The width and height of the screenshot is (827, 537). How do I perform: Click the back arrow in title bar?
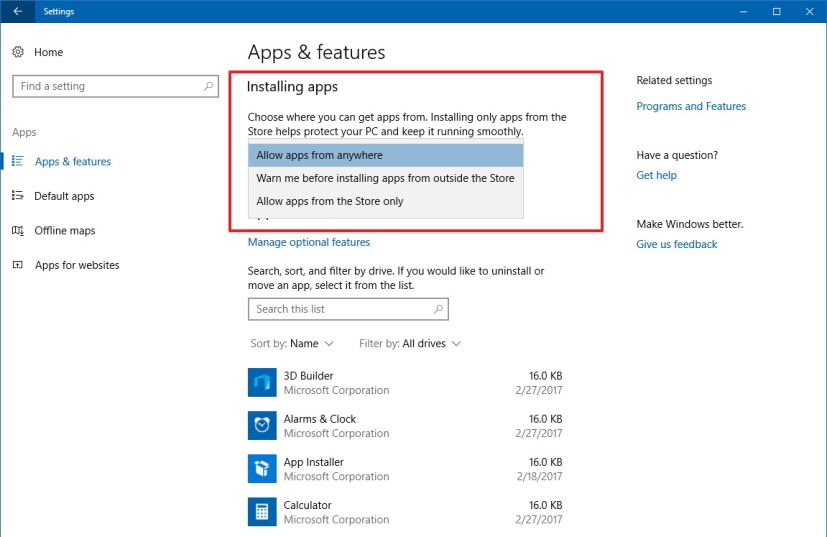[17, 11]
